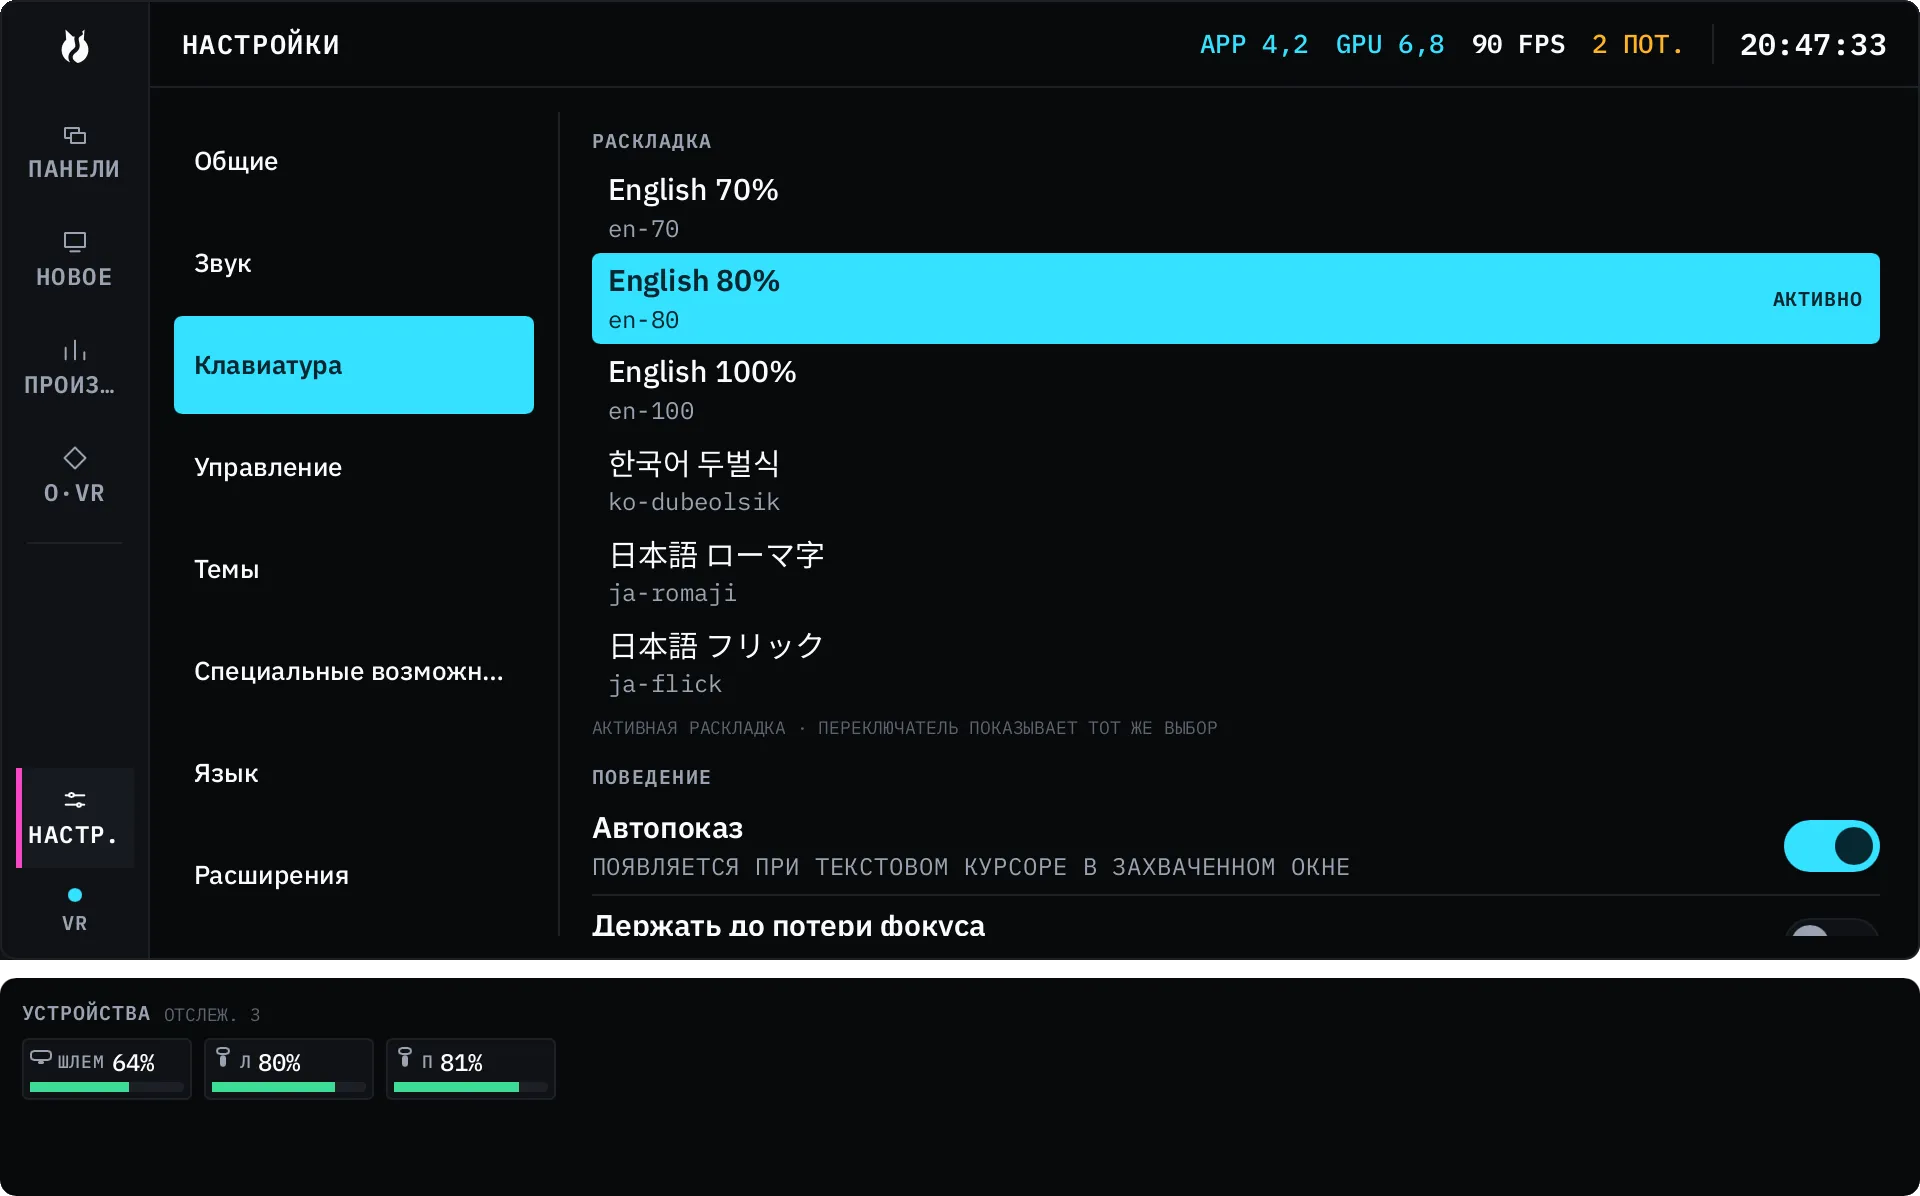The width and height of the screenshot is (1920, 1196).
Task: Click the 2 ПОТ. indicator
Action: point(1638,45)
